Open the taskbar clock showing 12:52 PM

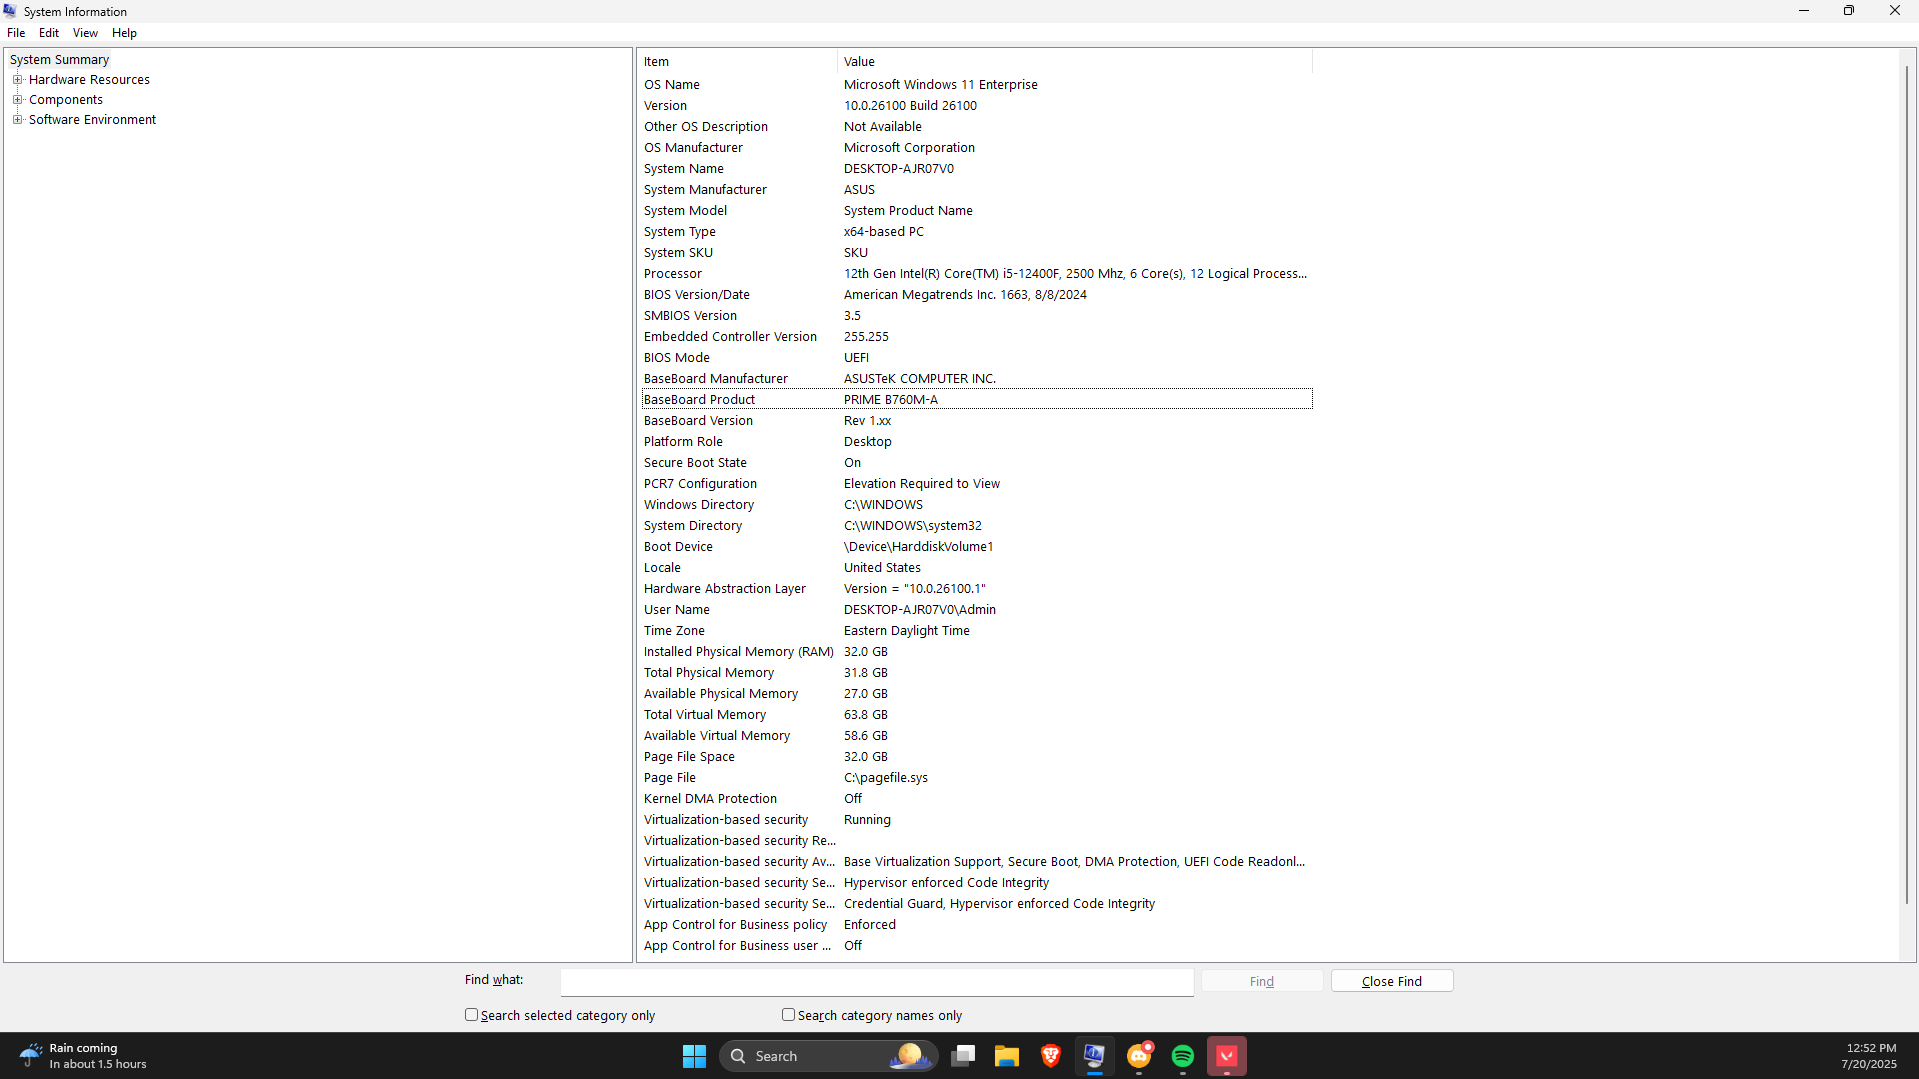pos(1870,1056)
